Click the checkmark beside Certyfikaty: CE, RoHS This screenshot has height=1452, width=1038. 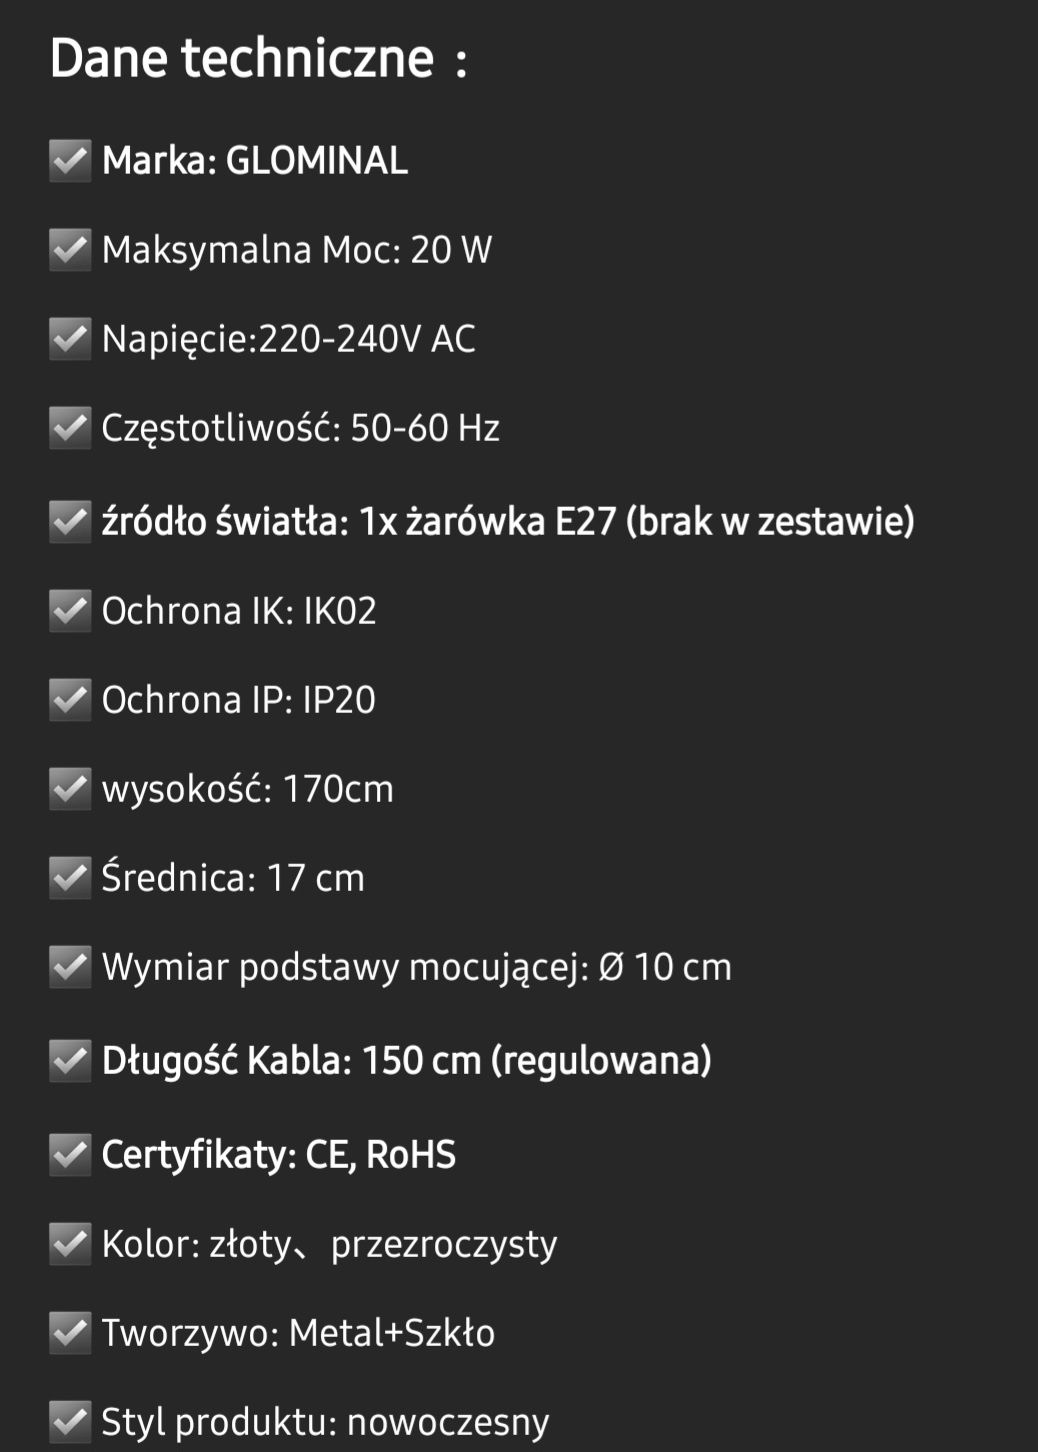70,1155
